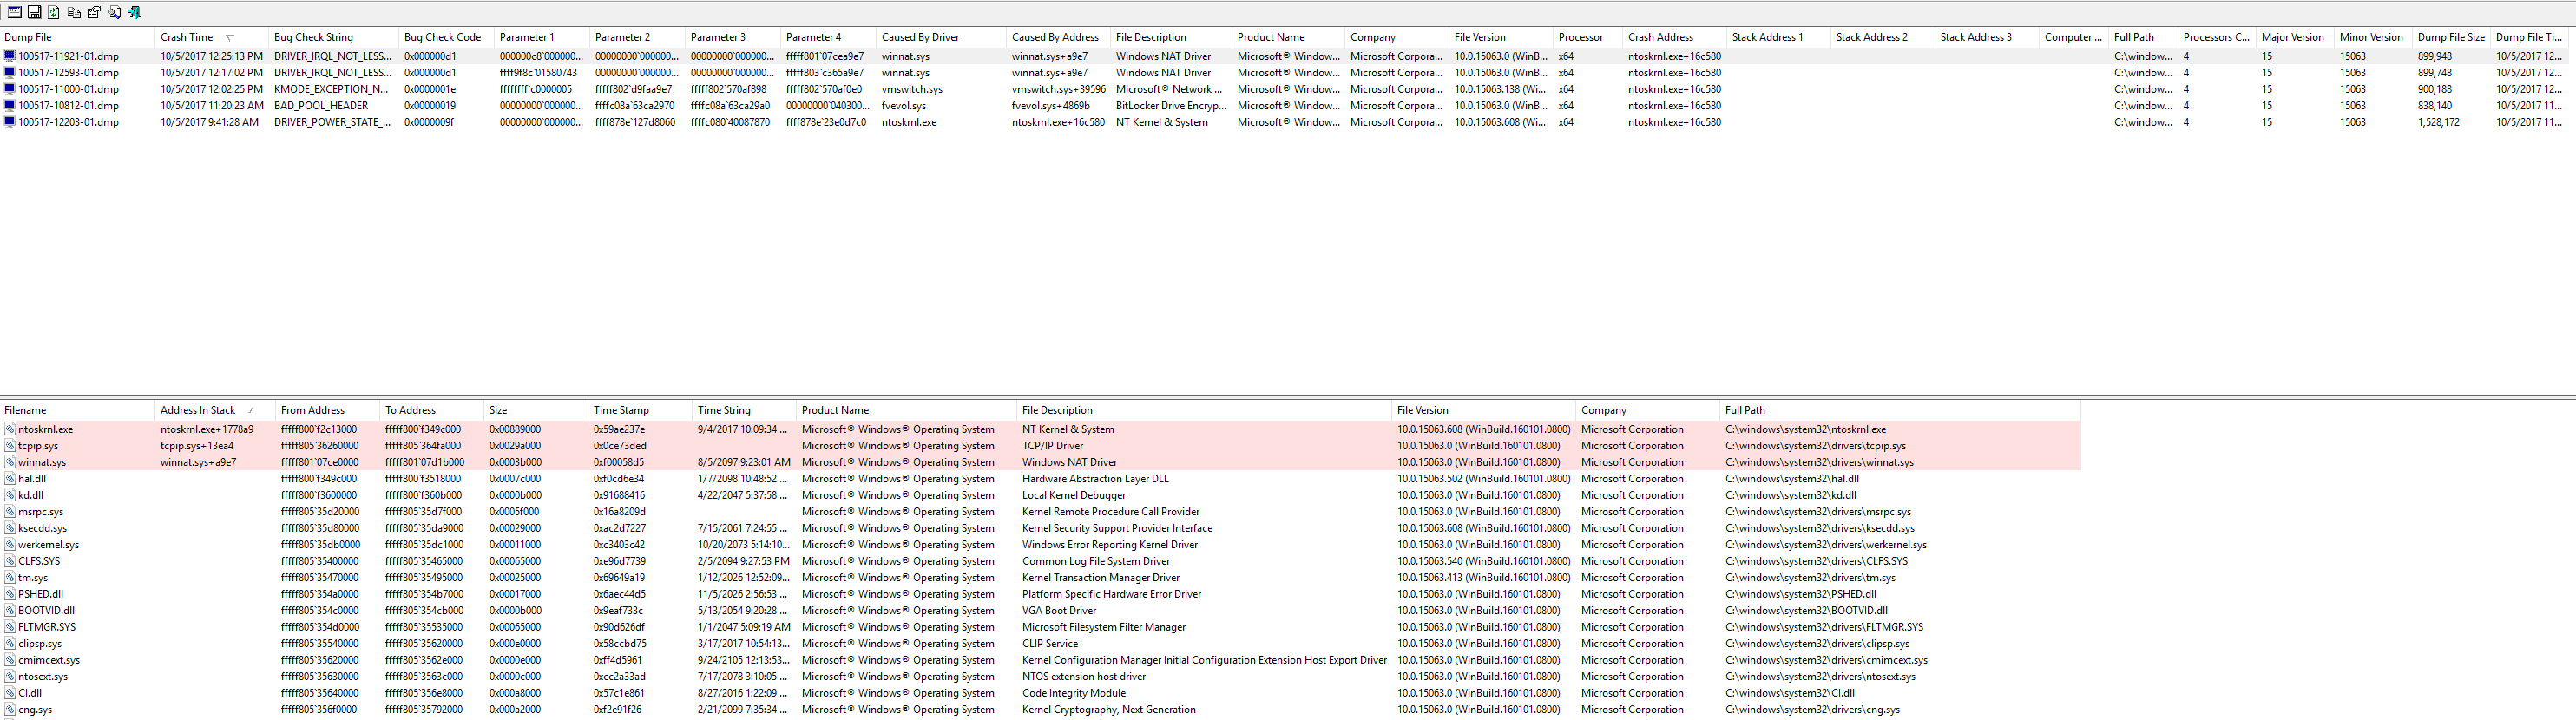2576x720 pixels.
Task: Select the KMODE_EXCEPTION_N... bug check cell
Action: tap(331, 90)
